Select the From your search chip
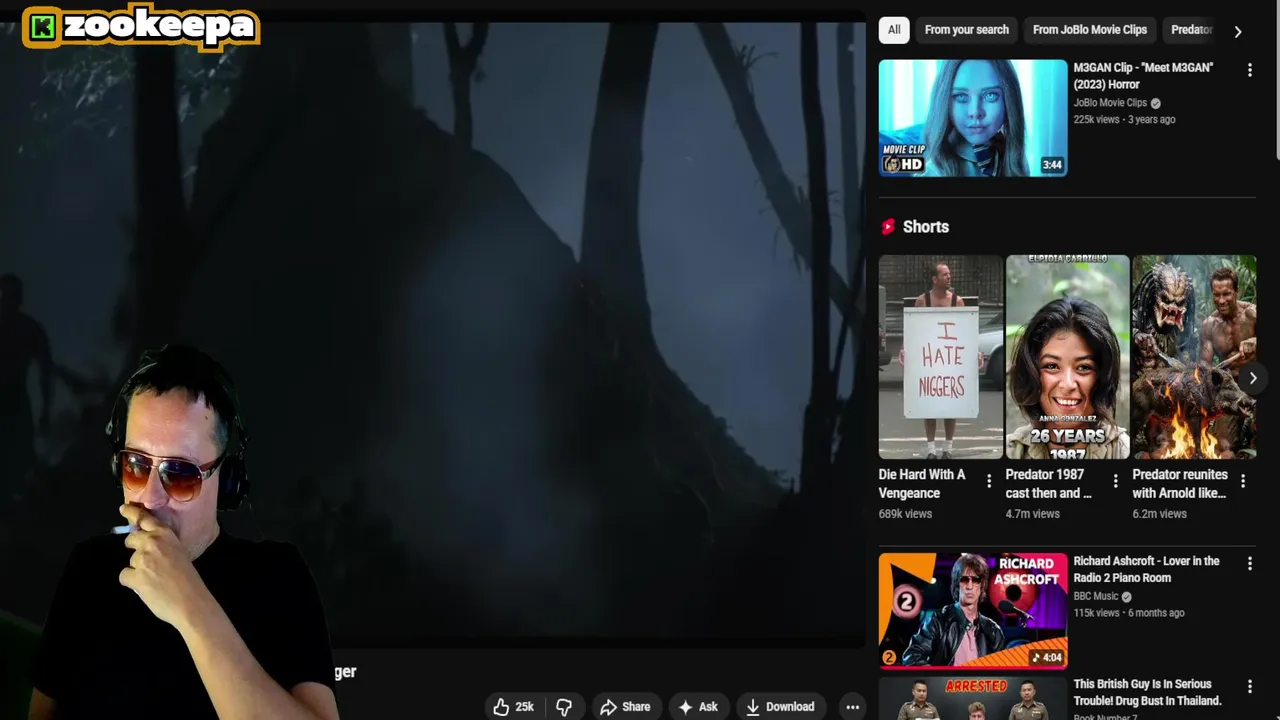The height and width of the screenshot is (720, 1280). (x=967, y=30)
